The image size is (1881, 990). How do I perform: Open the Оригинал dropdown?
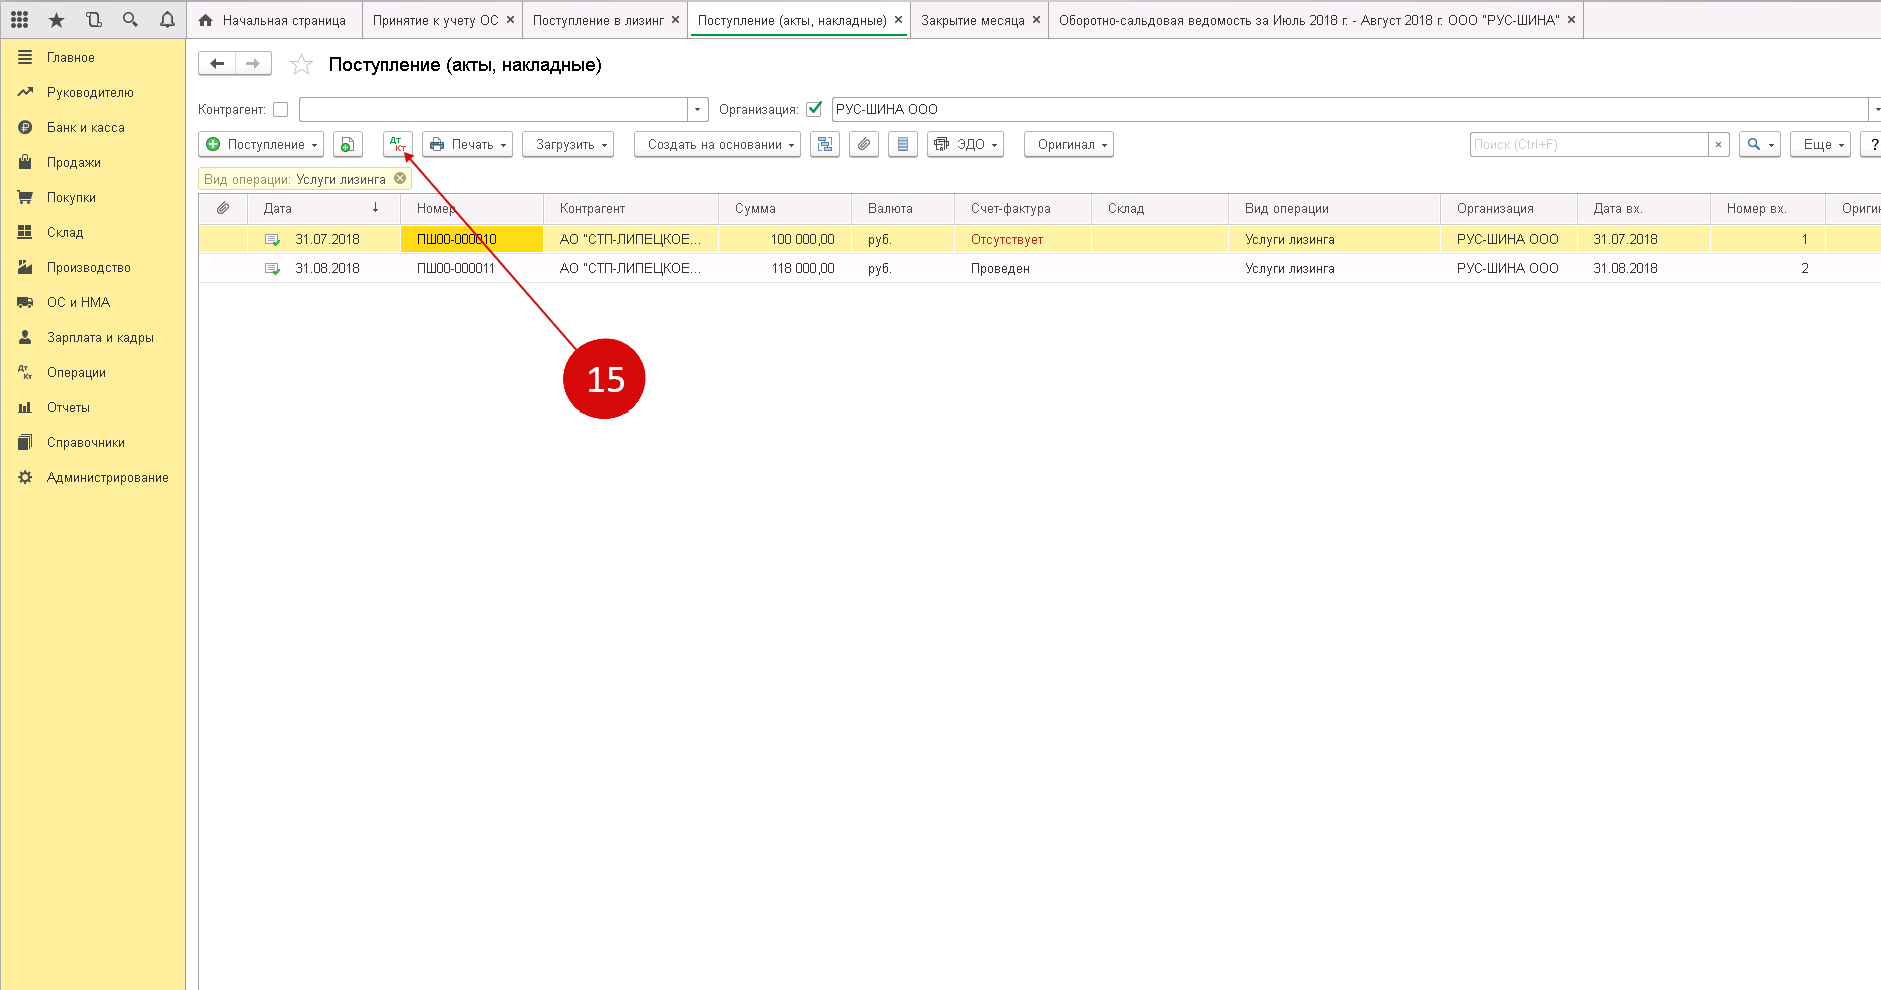tap(1068, 145)
